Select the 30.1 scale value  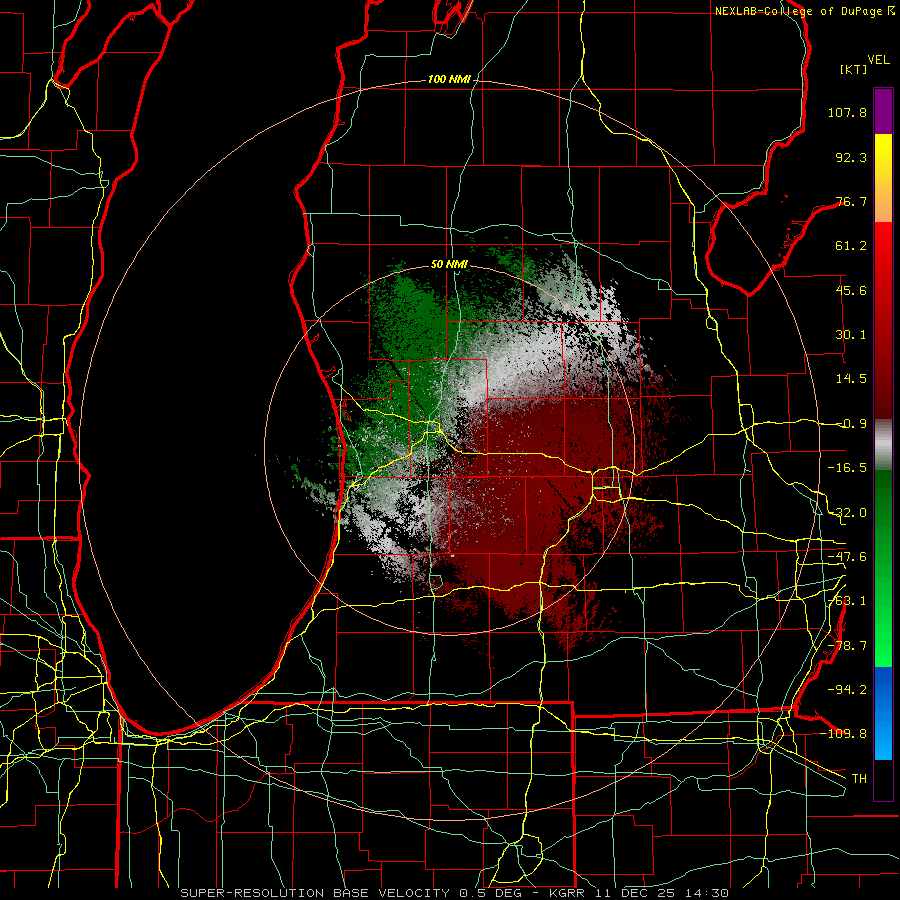pos(851,335)
